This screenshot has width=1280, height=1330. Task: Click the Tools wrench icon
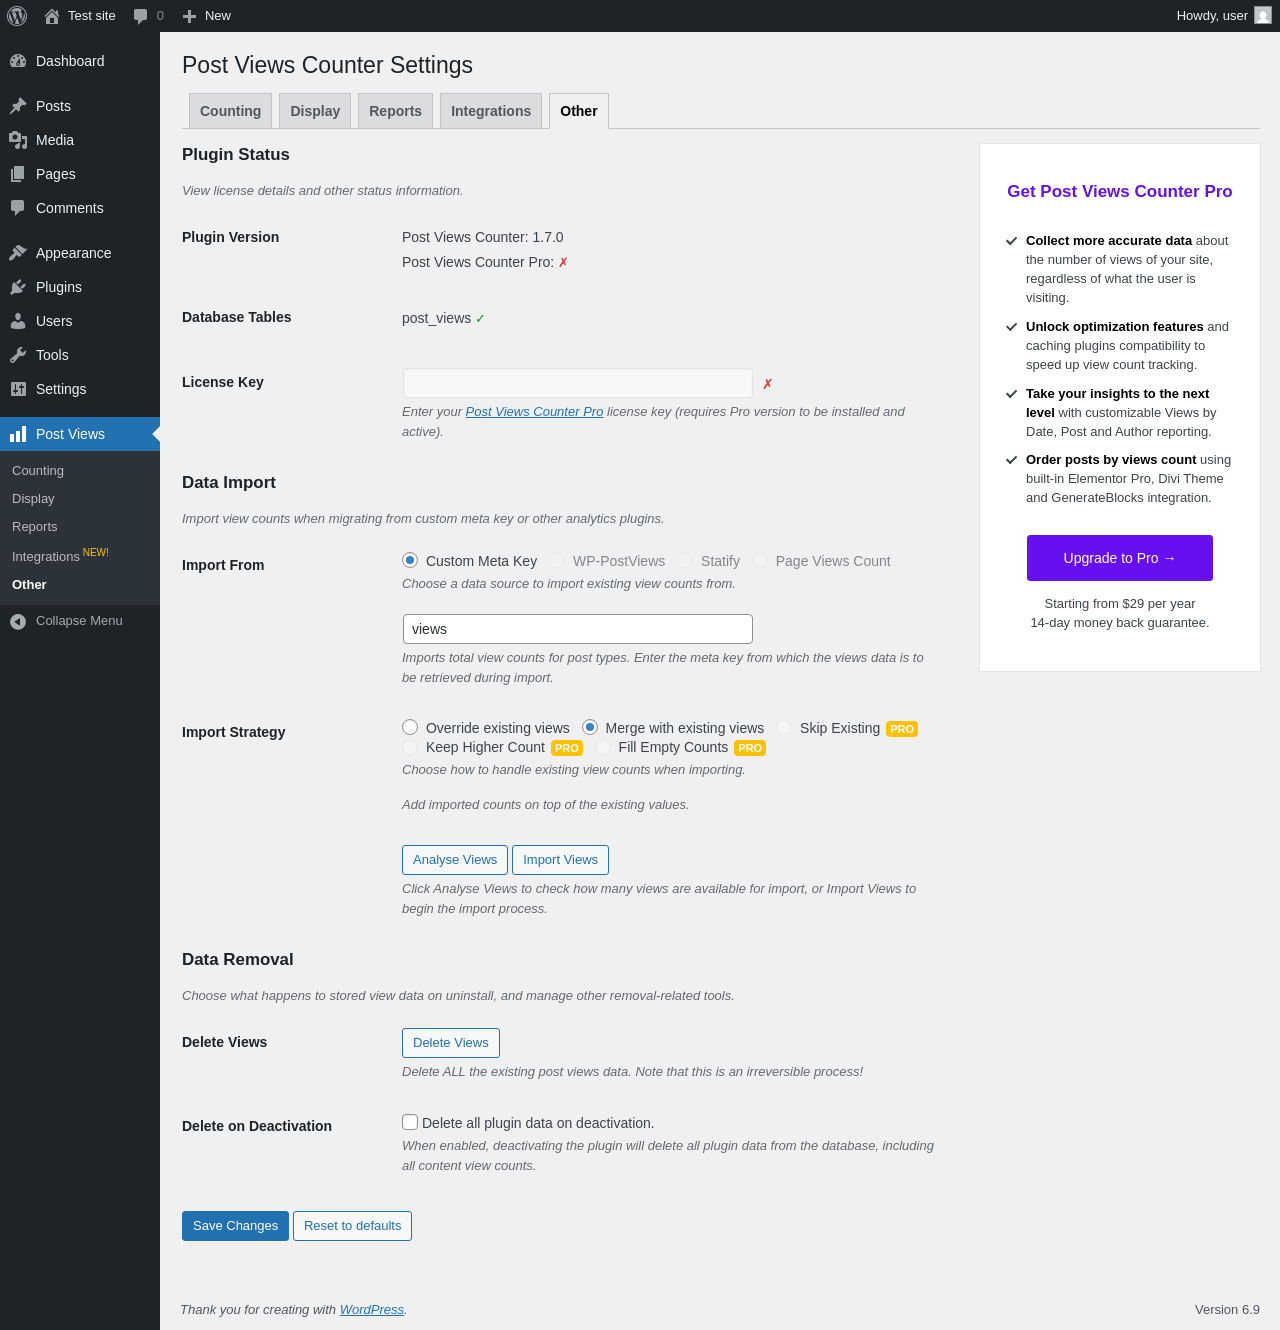click(x=18, y=355)
